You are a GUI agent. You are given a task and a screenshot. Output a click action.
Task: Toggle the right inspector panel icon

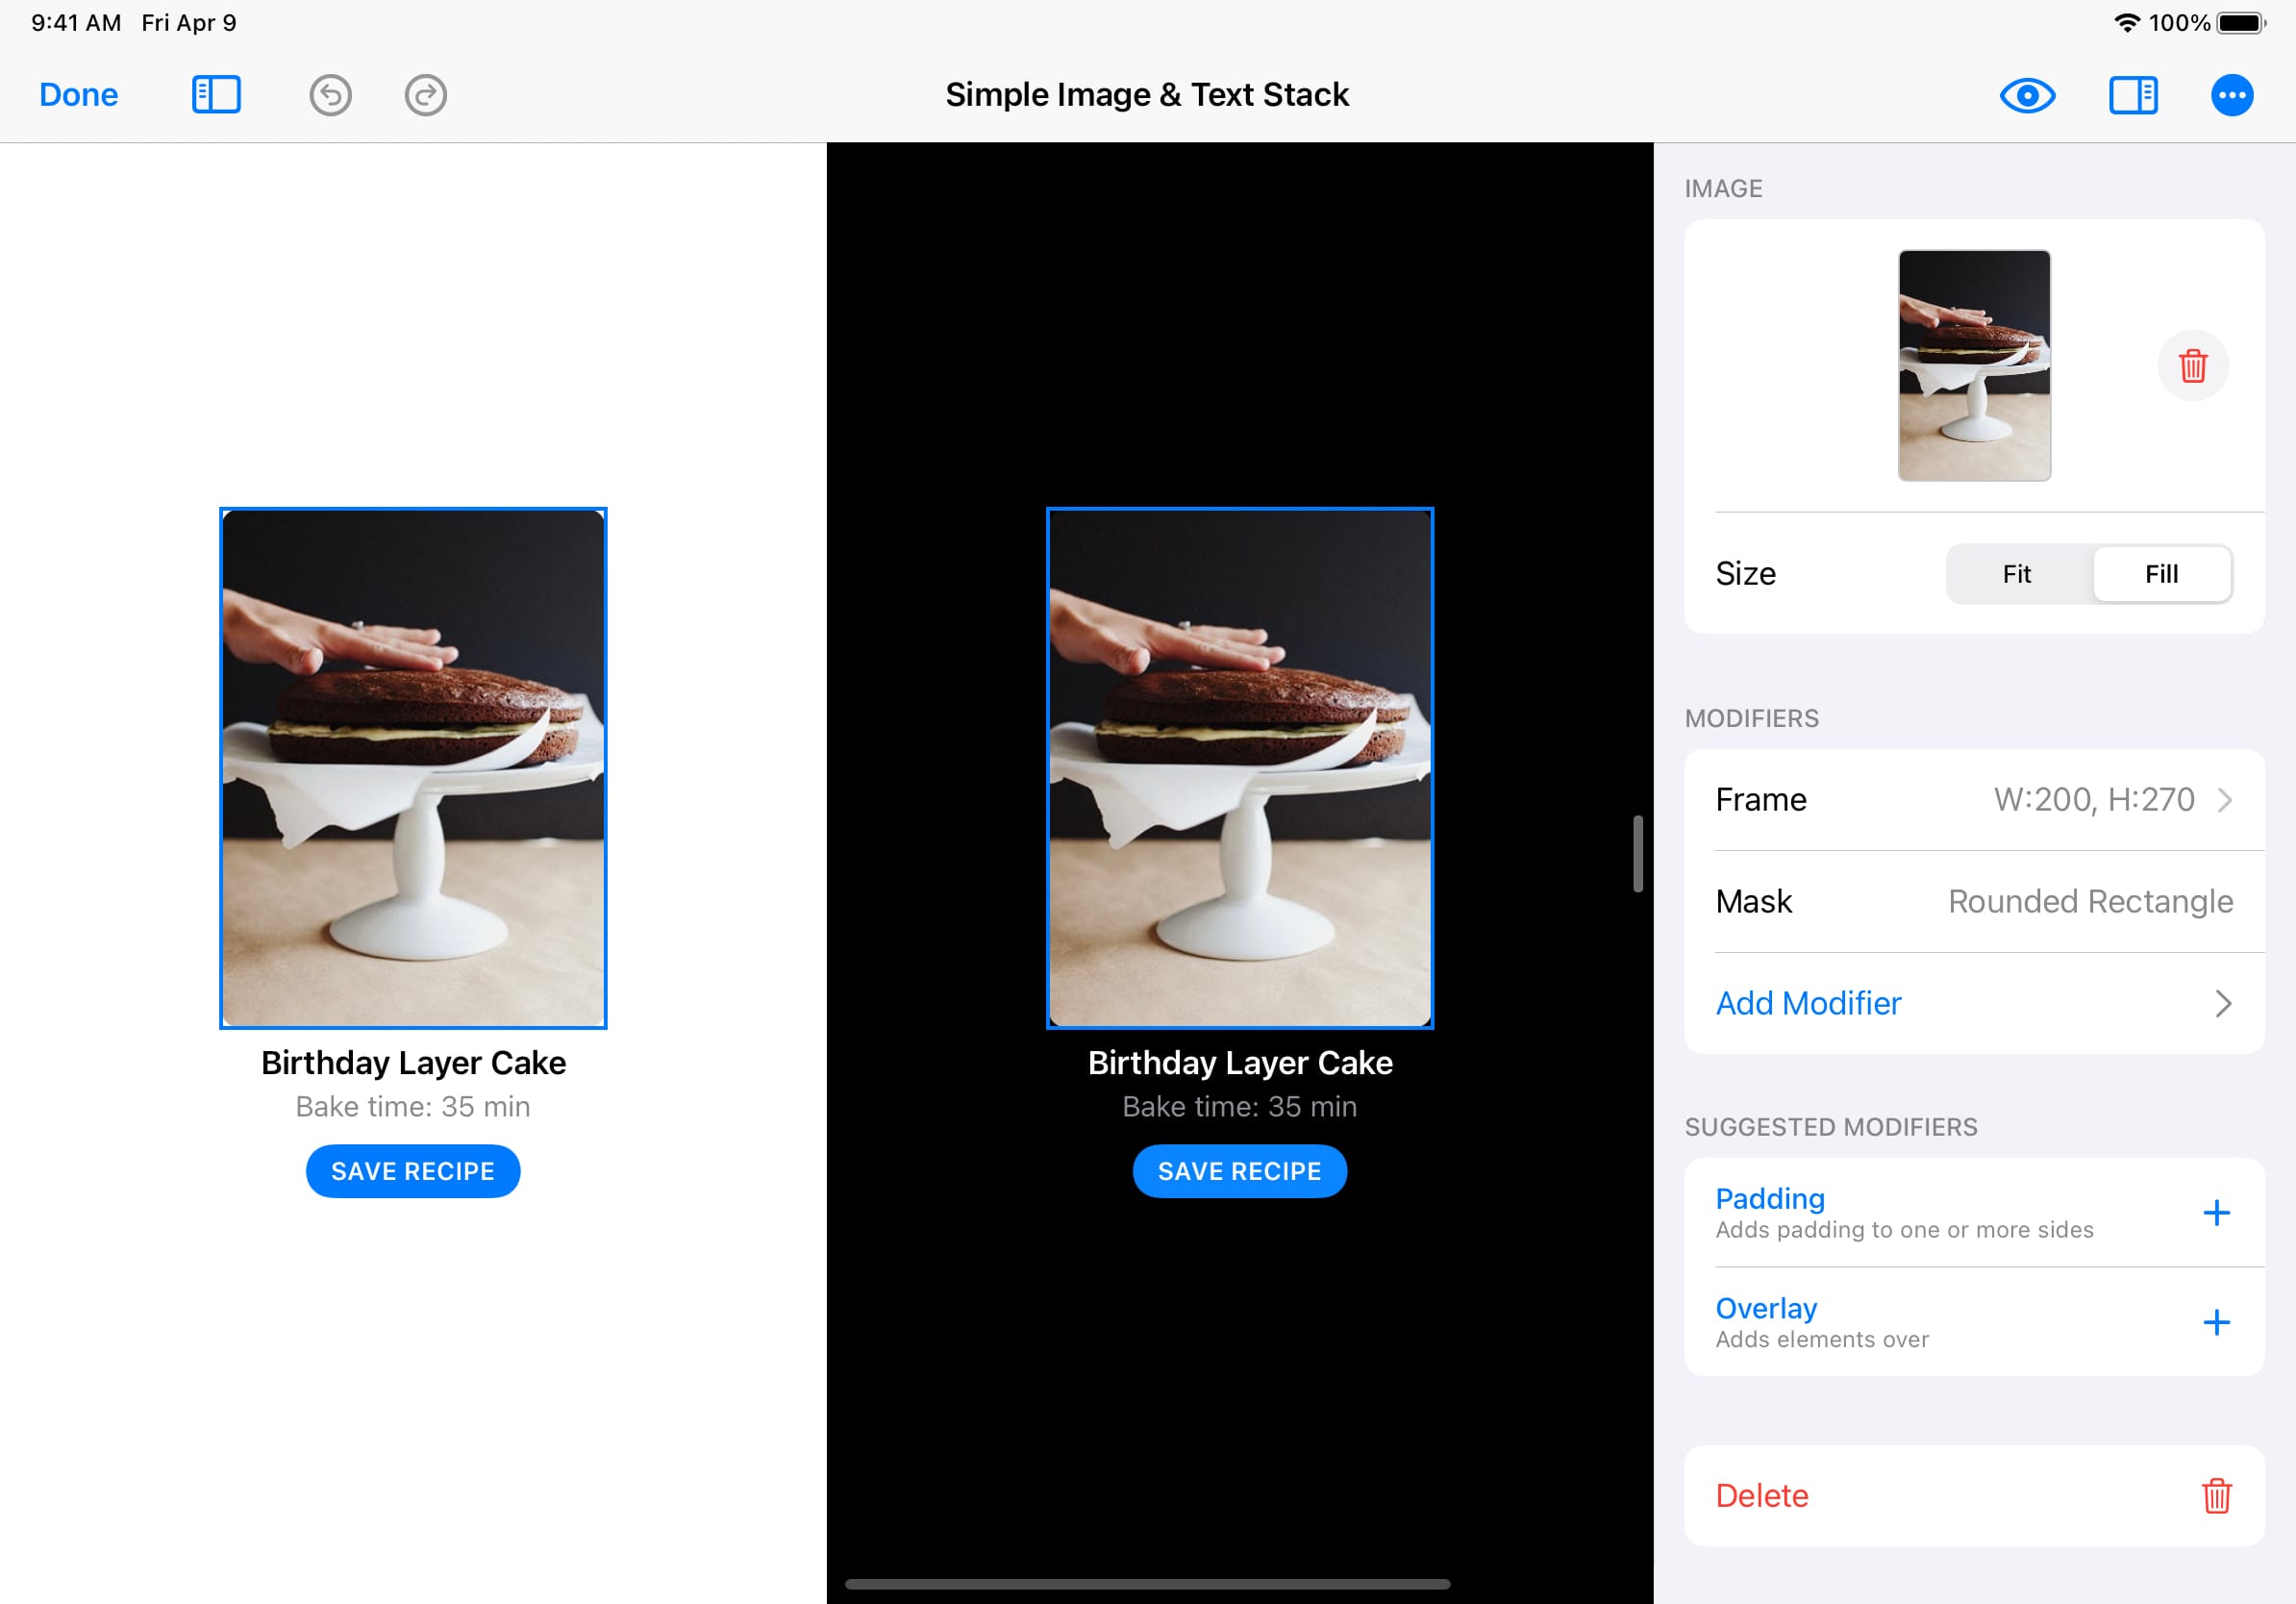2132,96
